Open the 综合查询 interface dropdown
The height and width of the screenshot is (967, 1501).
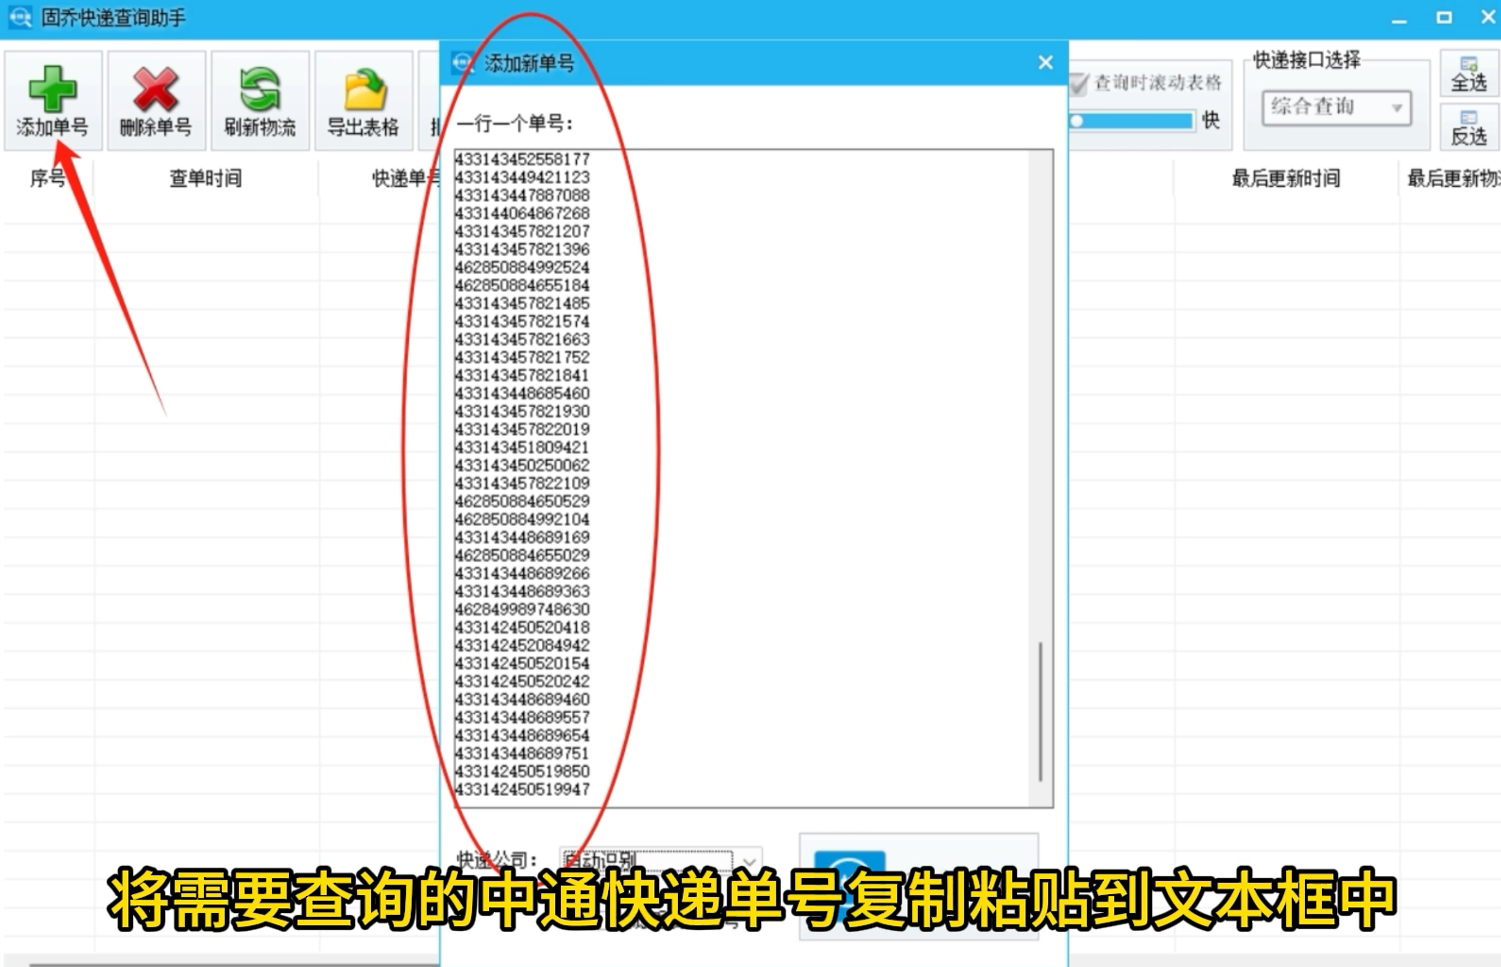[1337, 107]
